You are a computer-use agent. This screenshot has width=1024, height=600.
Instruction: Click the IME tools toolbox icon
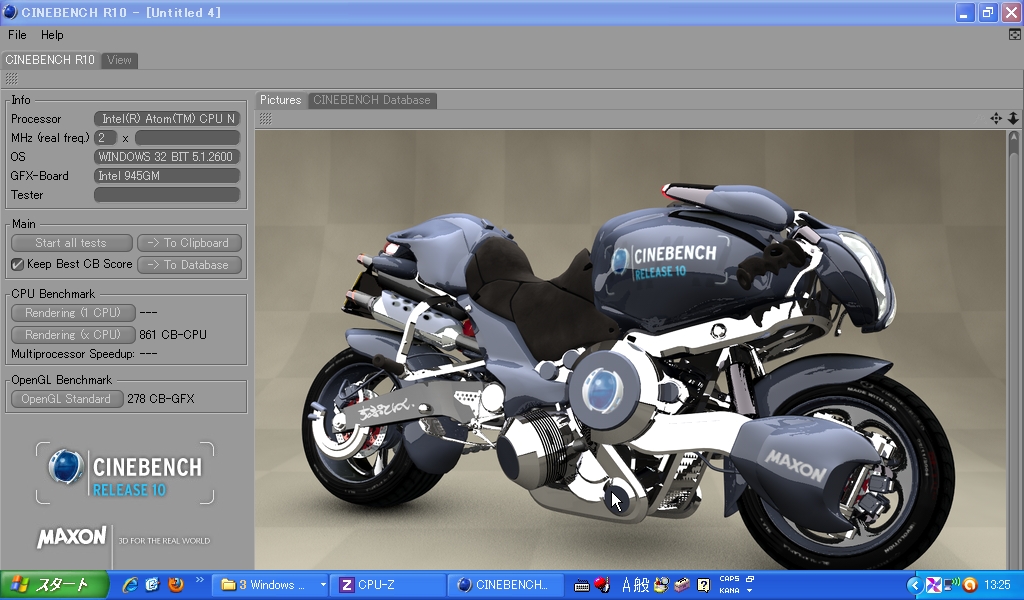tap(682, 585)
